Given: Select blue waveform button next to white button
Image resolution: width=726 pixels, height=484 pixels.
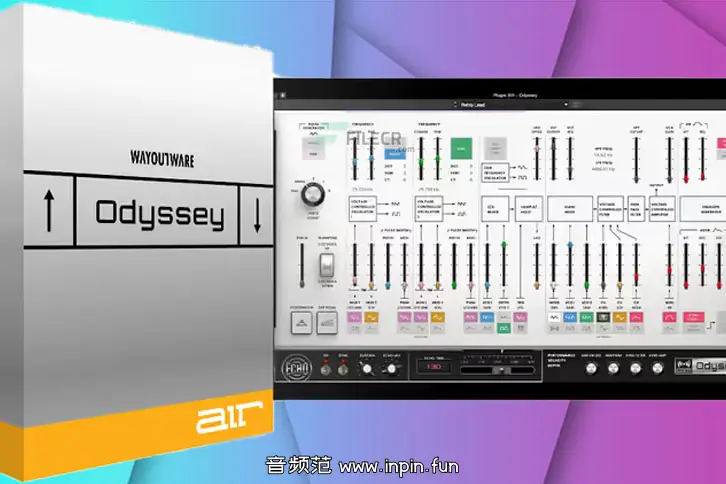Looking at the screenshot, I should (570, 318).
